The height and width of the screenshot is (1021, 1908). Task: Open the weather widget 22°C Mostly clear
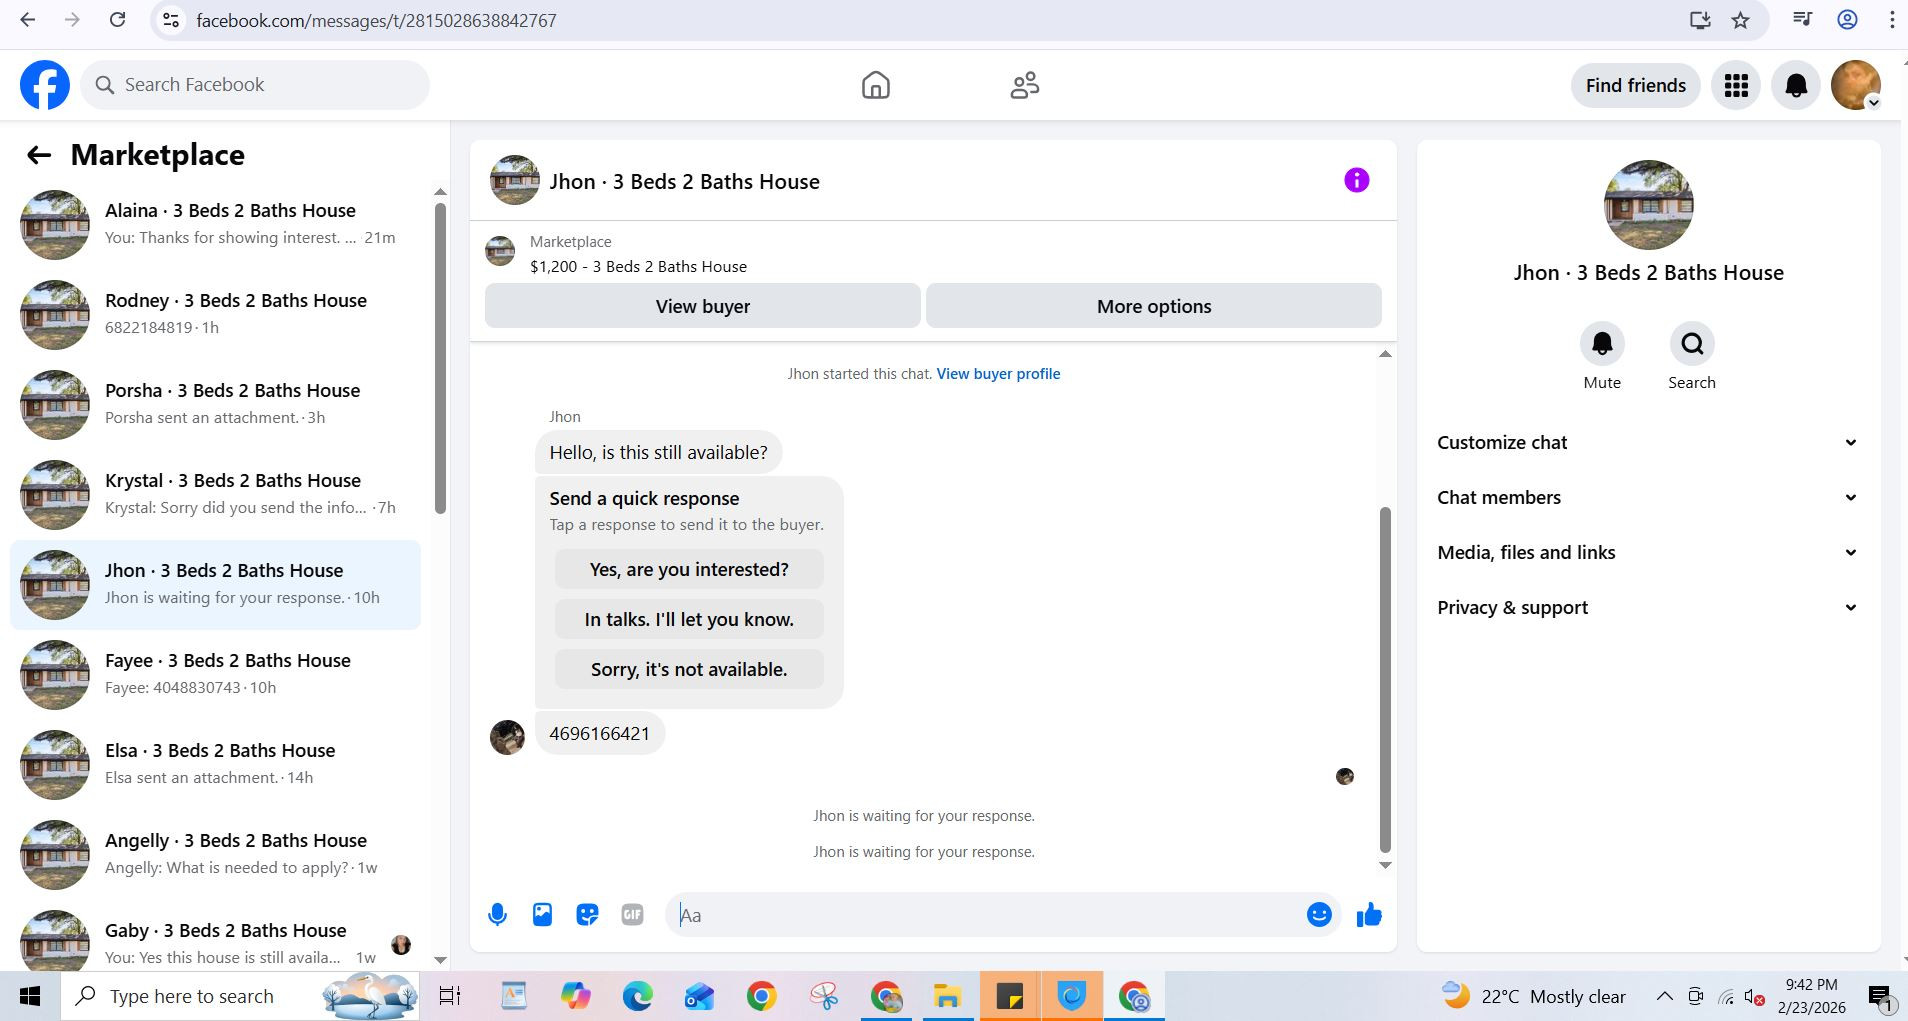(x=1534, y=996)
